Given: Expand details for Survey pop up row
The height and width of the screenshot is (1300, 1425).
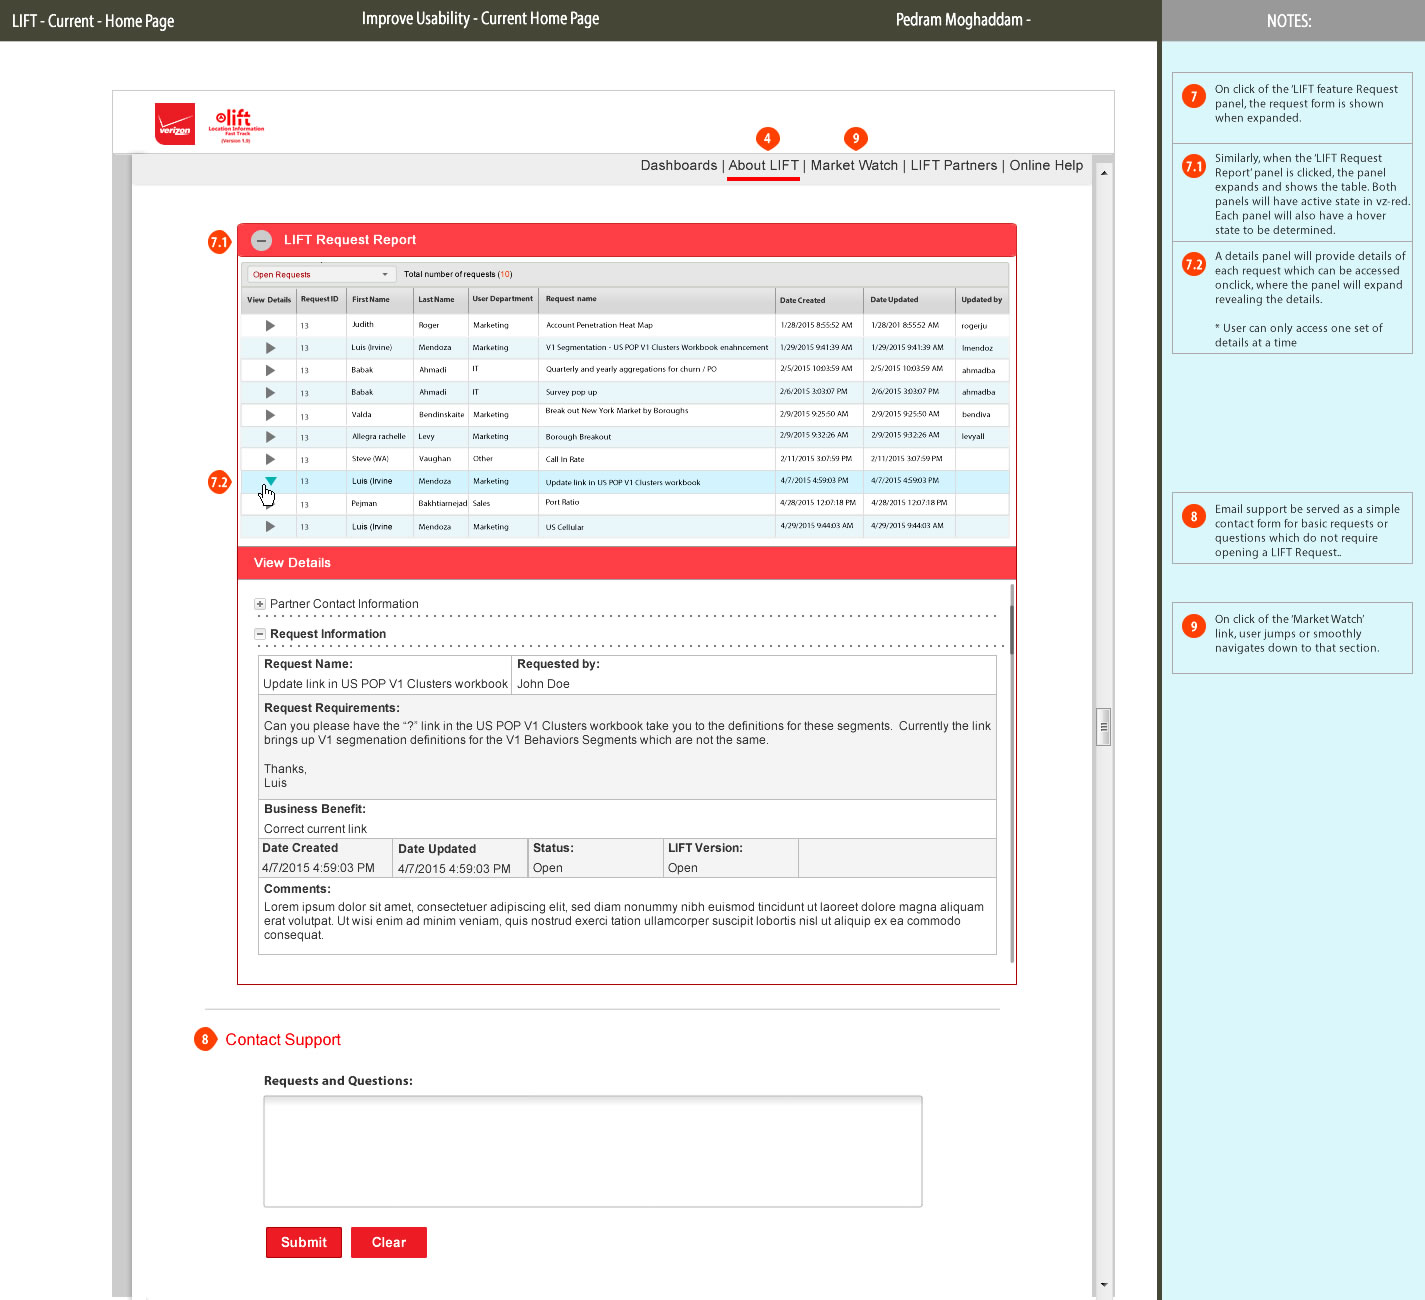Looking at the screenshot, I should [269, 392].
